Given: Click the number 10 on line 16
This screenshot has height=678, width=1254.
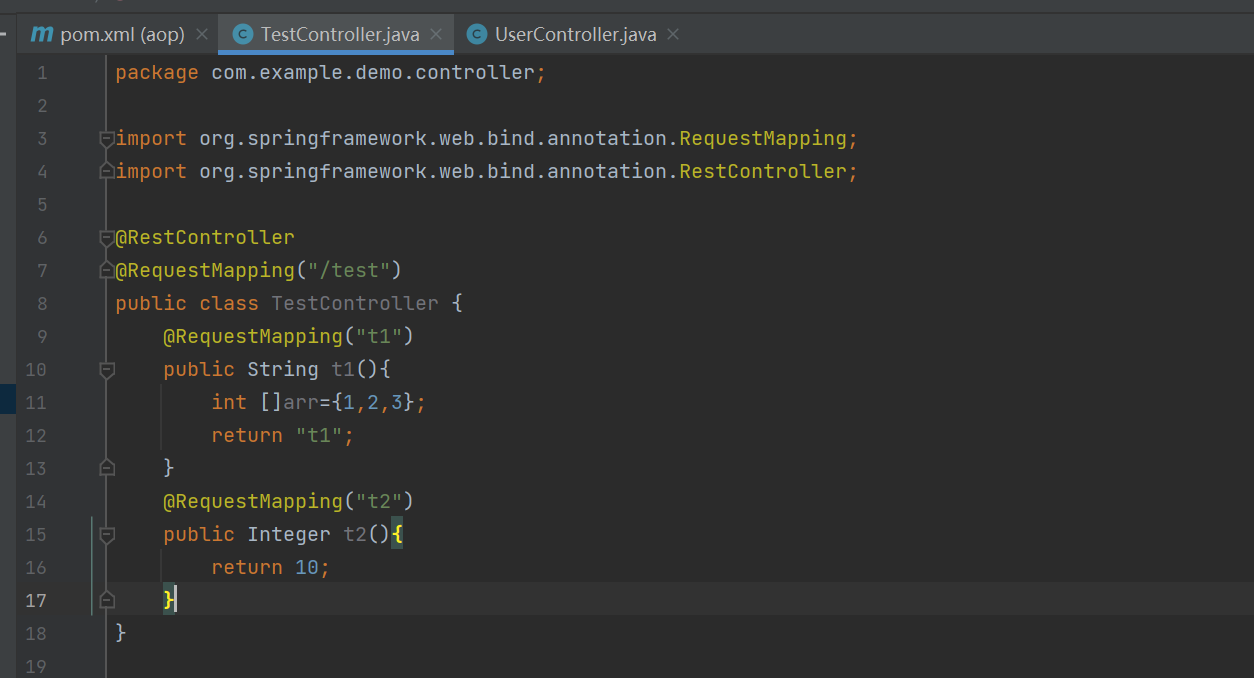Looking at the screenshot, I should click(x=307, y=567).
